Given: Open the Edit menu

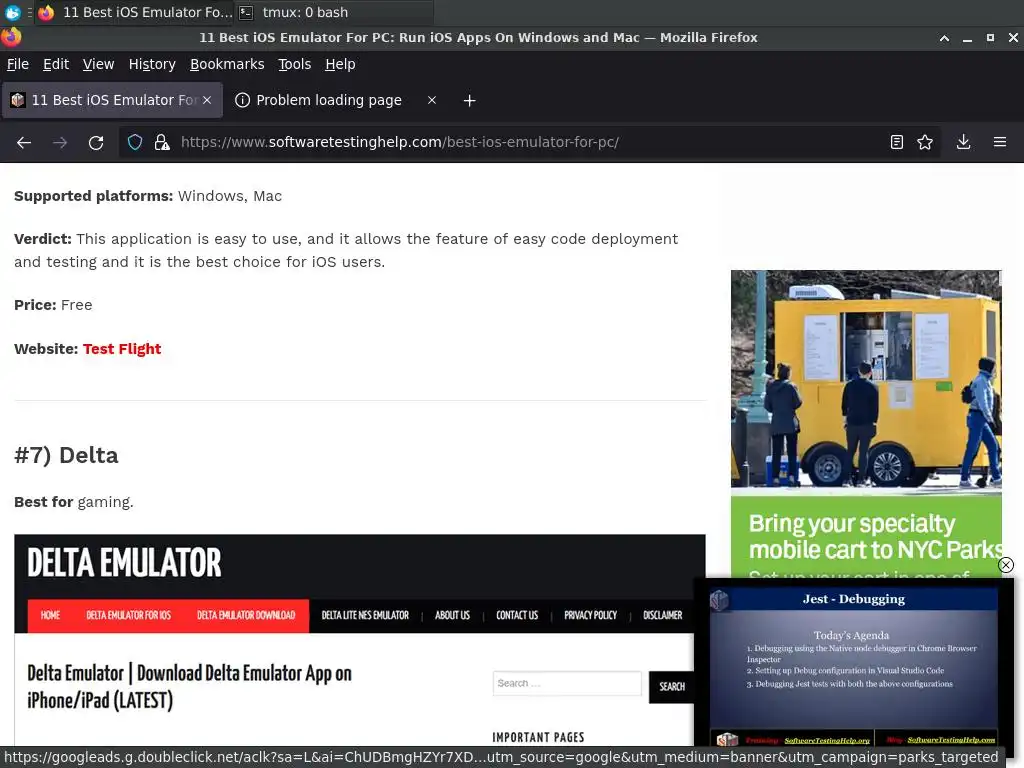Looking at the screenshot, I should (56, 64).
